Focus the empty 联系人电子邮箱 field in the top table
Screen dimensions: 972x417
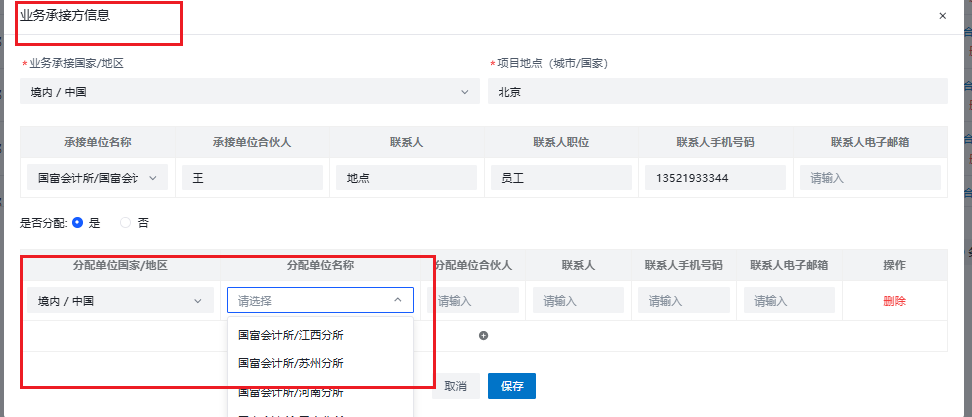pos(870,178)
